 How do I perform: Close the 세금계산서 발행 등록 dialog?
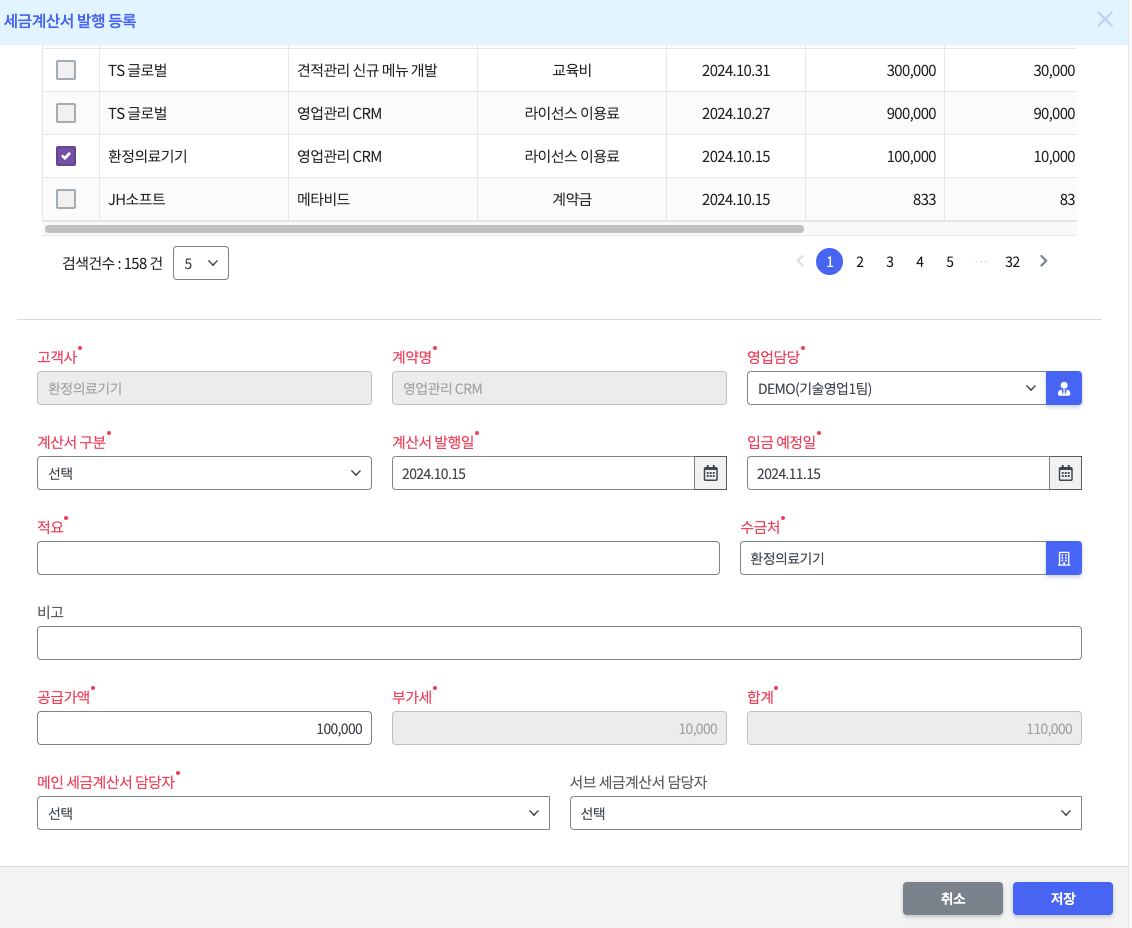point(1104,19)
